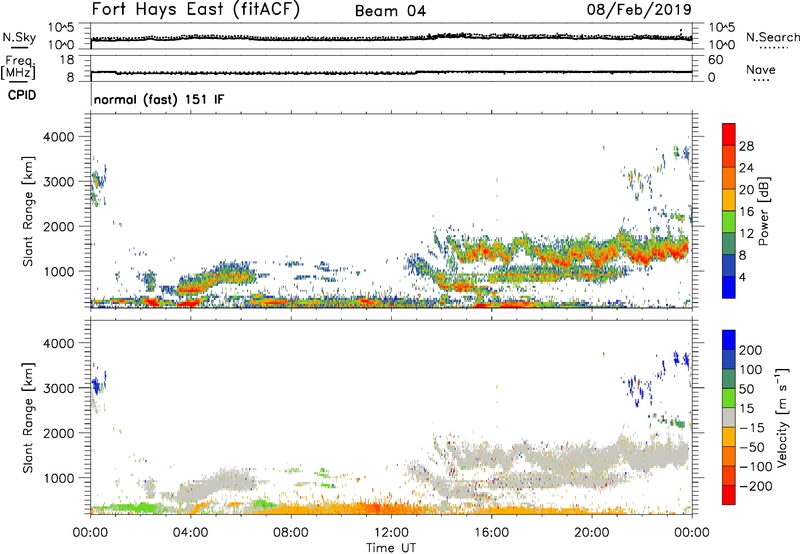Click the red top segment of Power colorbar

tap(729, 135)
